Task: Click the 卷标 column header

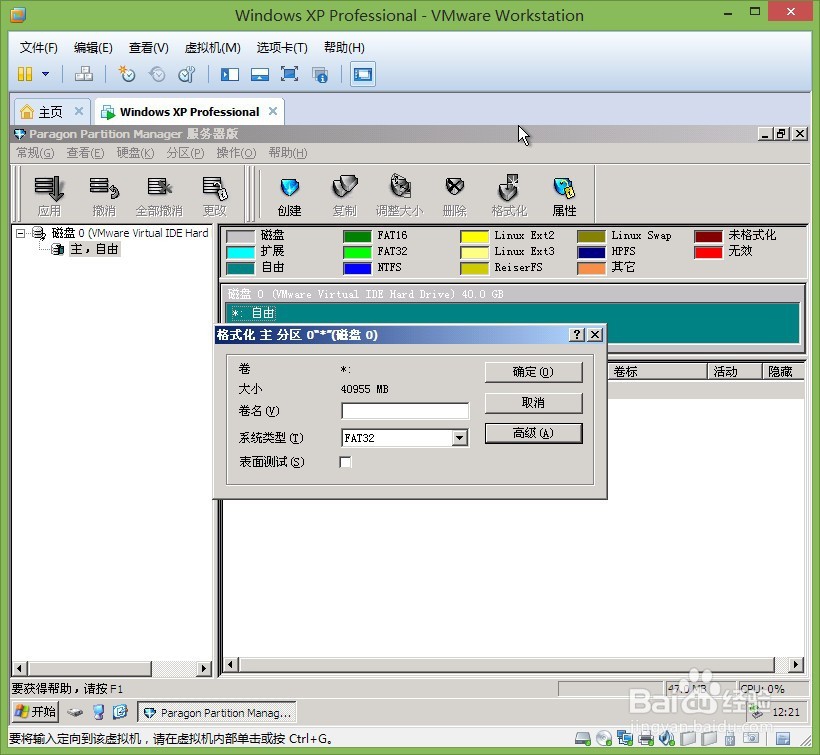Action: [657, 372]
